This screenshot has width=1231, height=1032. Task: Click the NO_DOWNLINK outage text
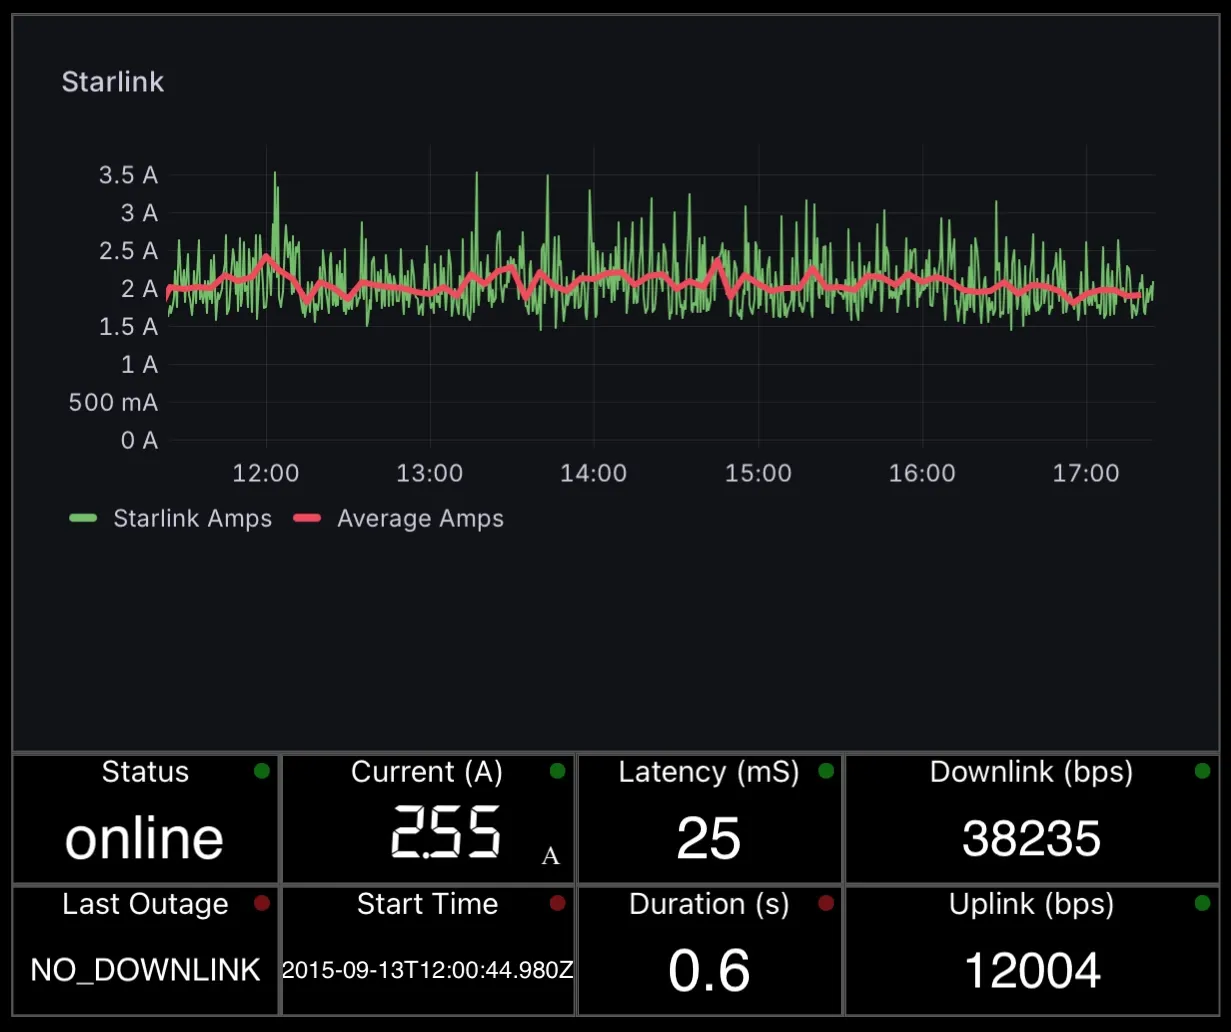click(146, 969)
